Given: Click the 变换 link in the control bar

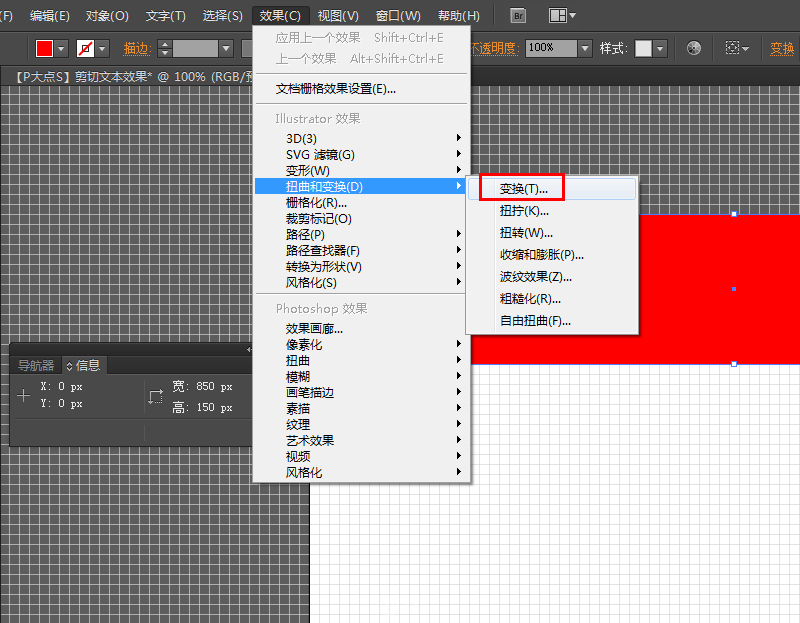Looking at the screenshot, I should pos(781,47).
